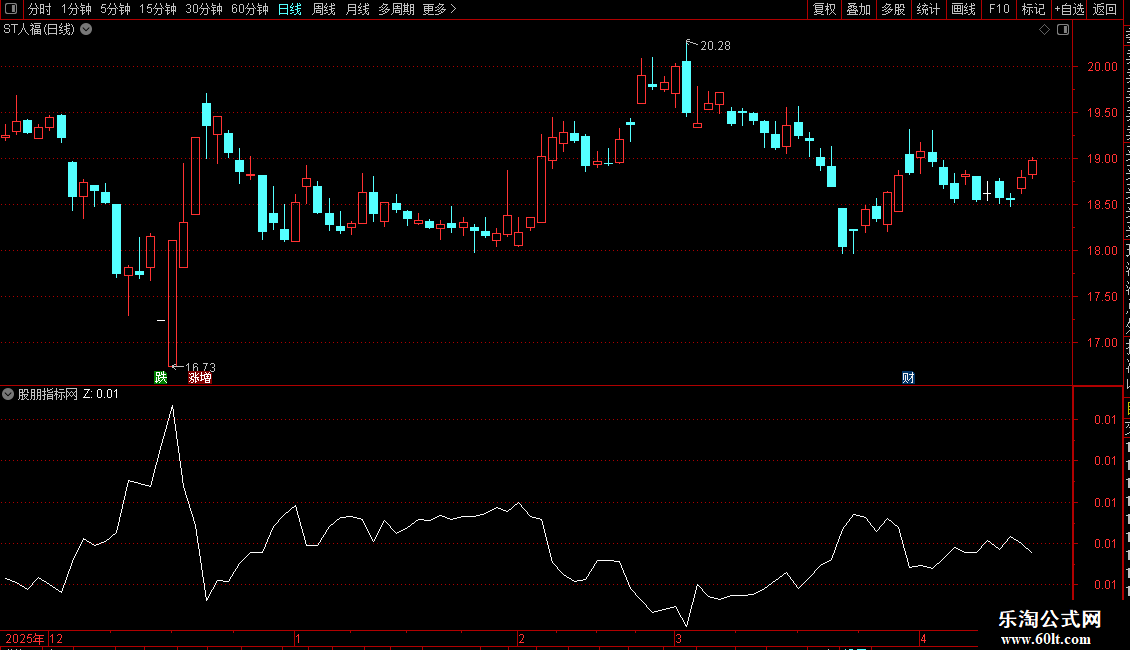Click the 复权 adjustment button
This screenshot has height=650, width=1130.
[824, 9]
